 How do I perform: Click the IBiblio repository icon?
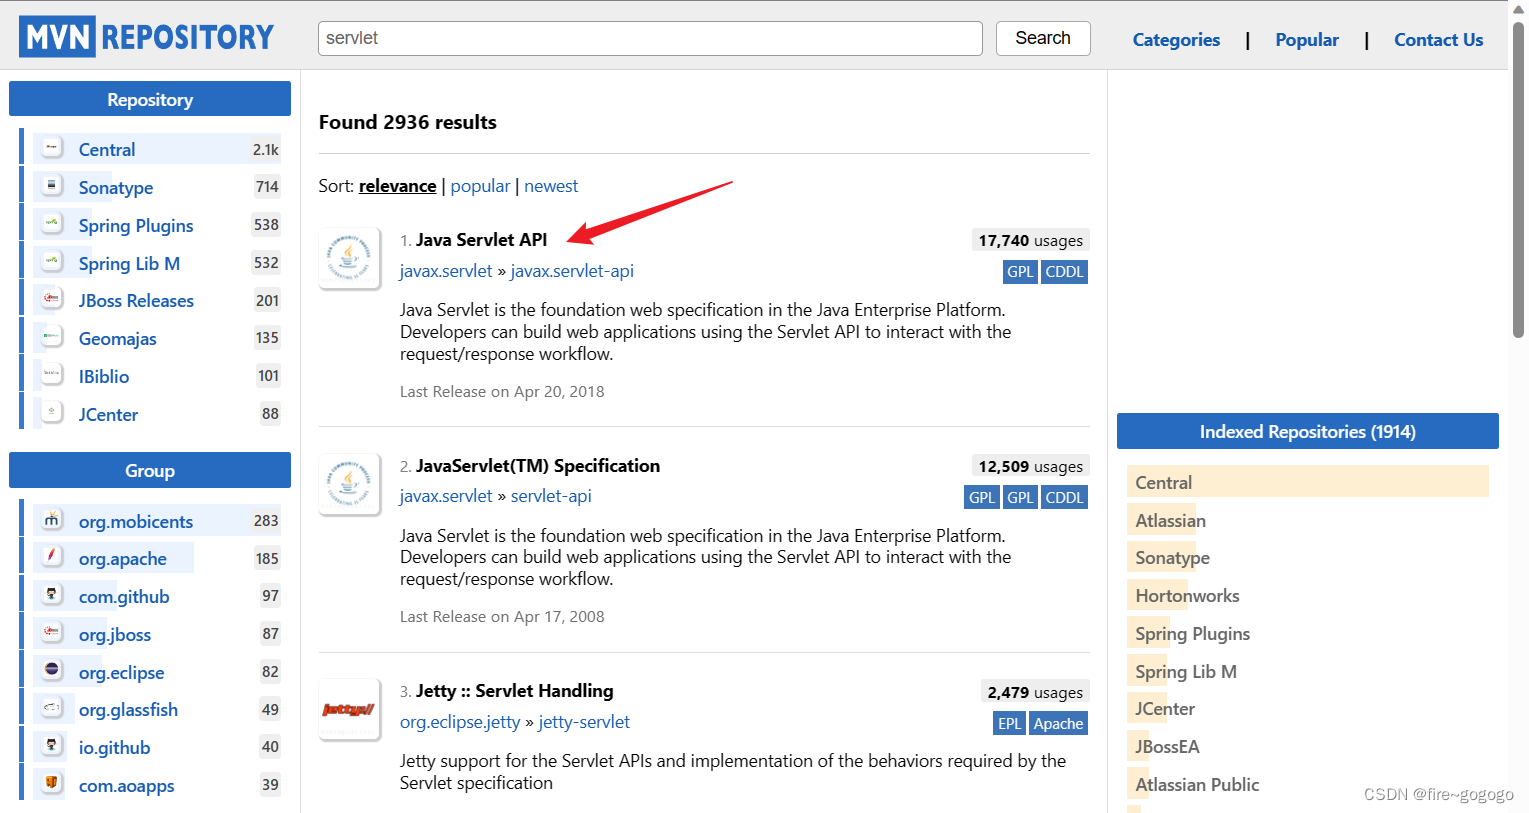pos(52,375)
